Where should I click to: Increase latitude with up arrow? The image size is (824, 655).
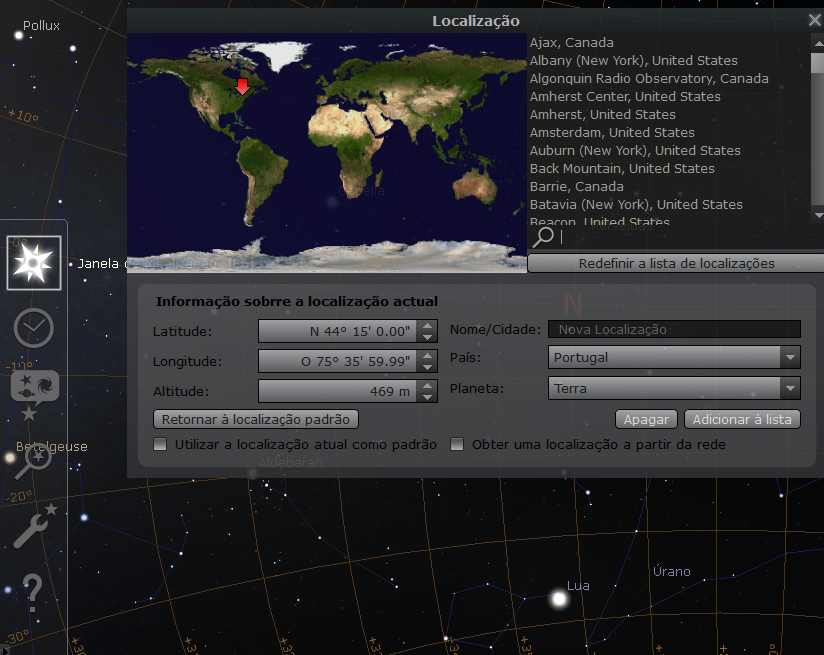[427, 326]
